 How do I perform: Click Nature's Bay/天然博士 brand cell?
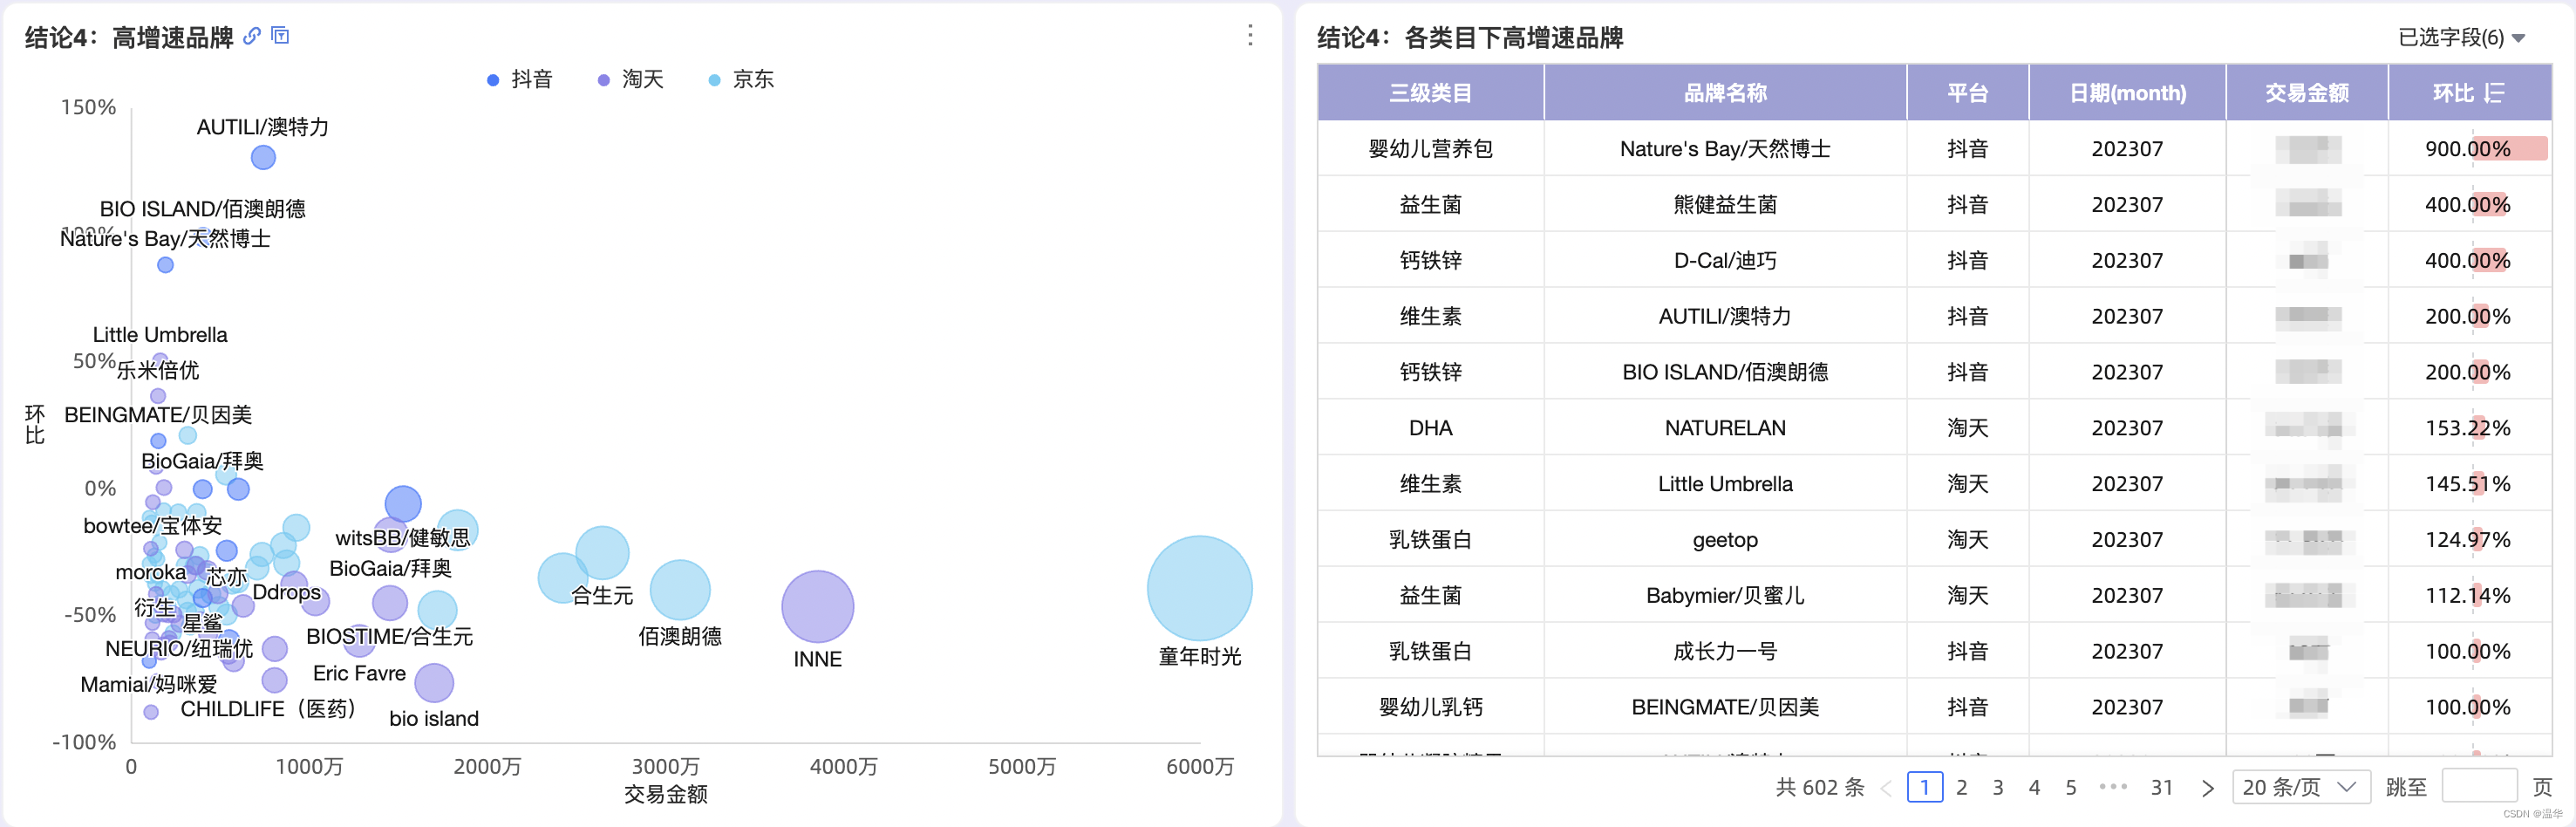click(1725, 148)
